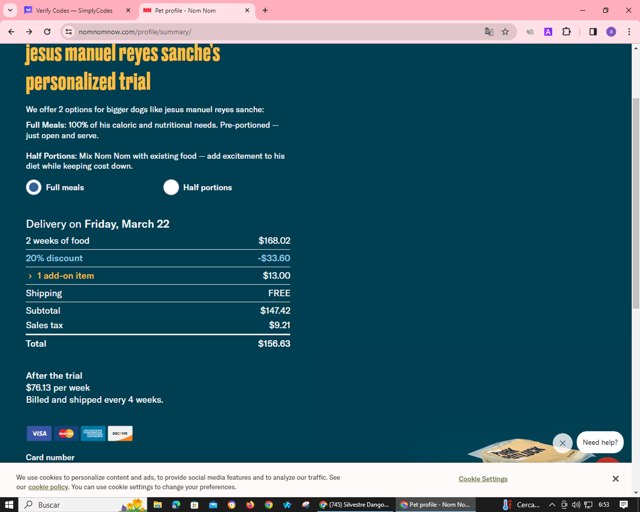Click the Sales tax $9.21 value

(279, 325)
